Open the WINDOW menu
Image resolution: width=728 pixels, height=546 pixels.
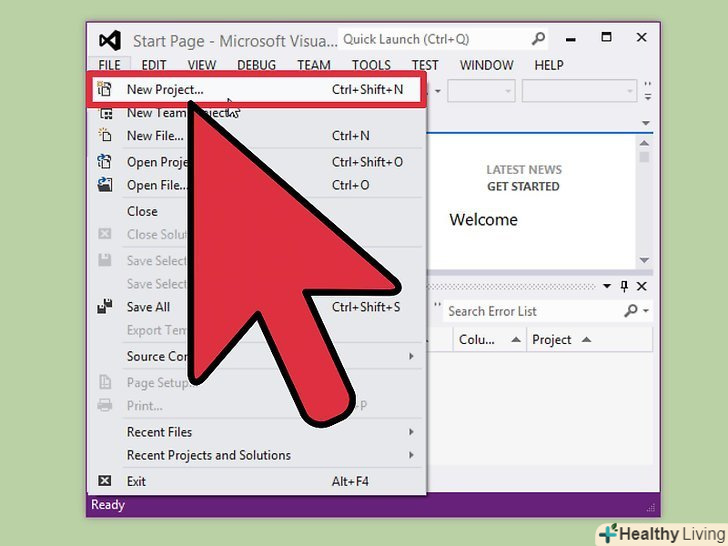487,65
